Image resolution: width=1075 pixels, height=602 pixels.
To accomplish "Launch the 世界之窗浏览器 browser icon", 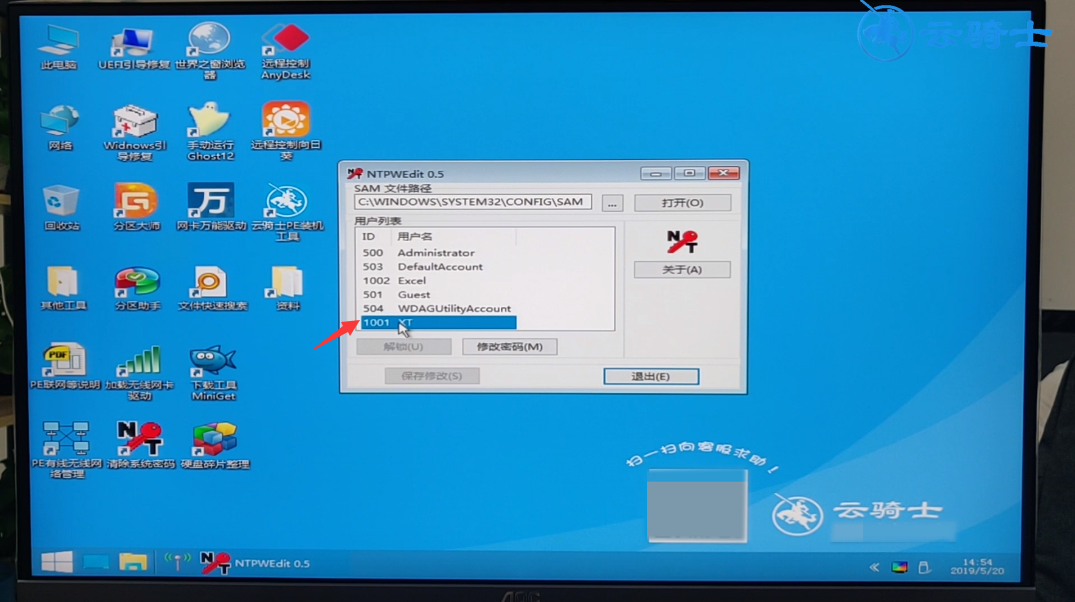I will (209, 46).
